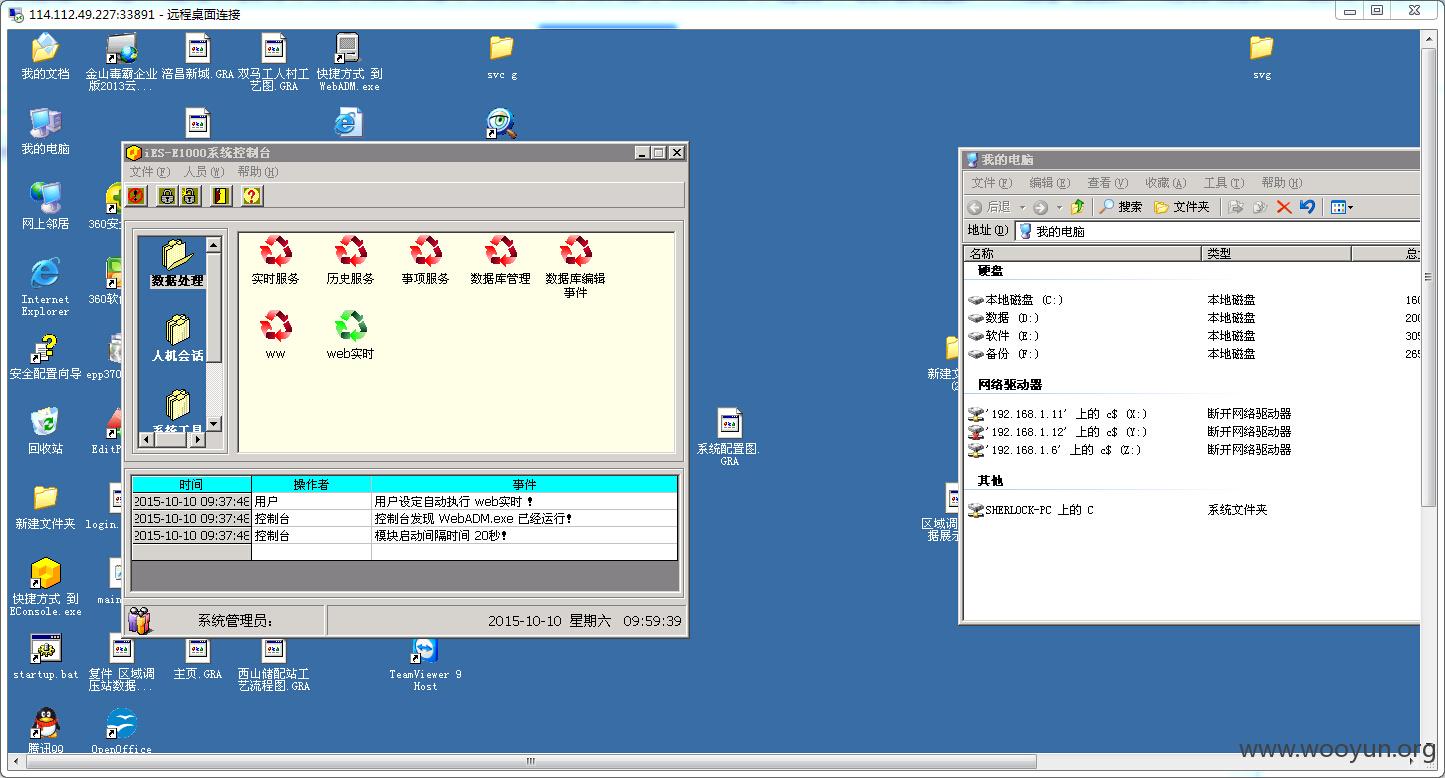Select TeamViewer 9 Host desktop icon
This screenshot has height=778, width=1445.
(425, 663)
